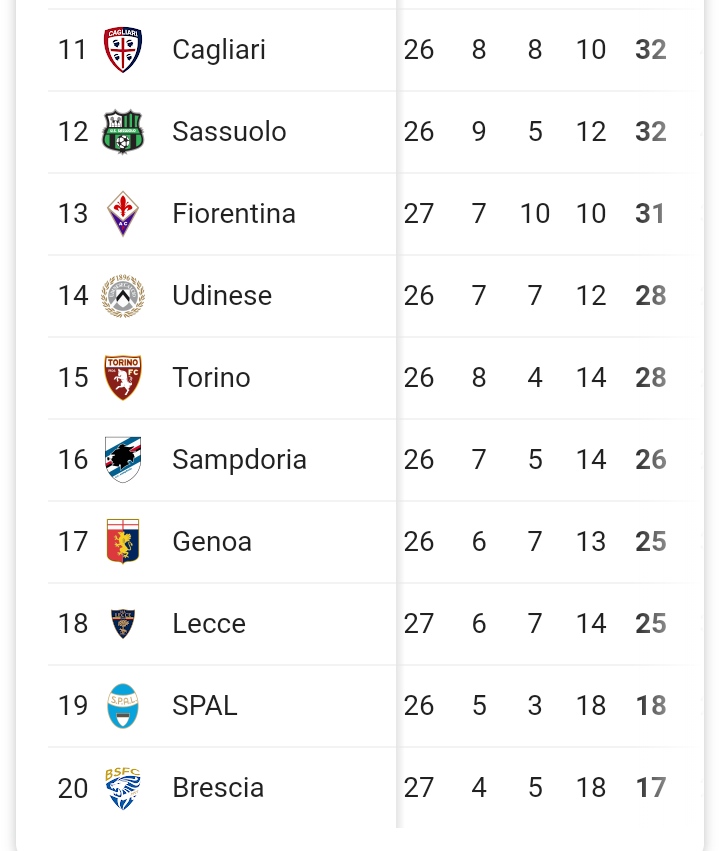Click the Sassuolo club crest icon

123,131
